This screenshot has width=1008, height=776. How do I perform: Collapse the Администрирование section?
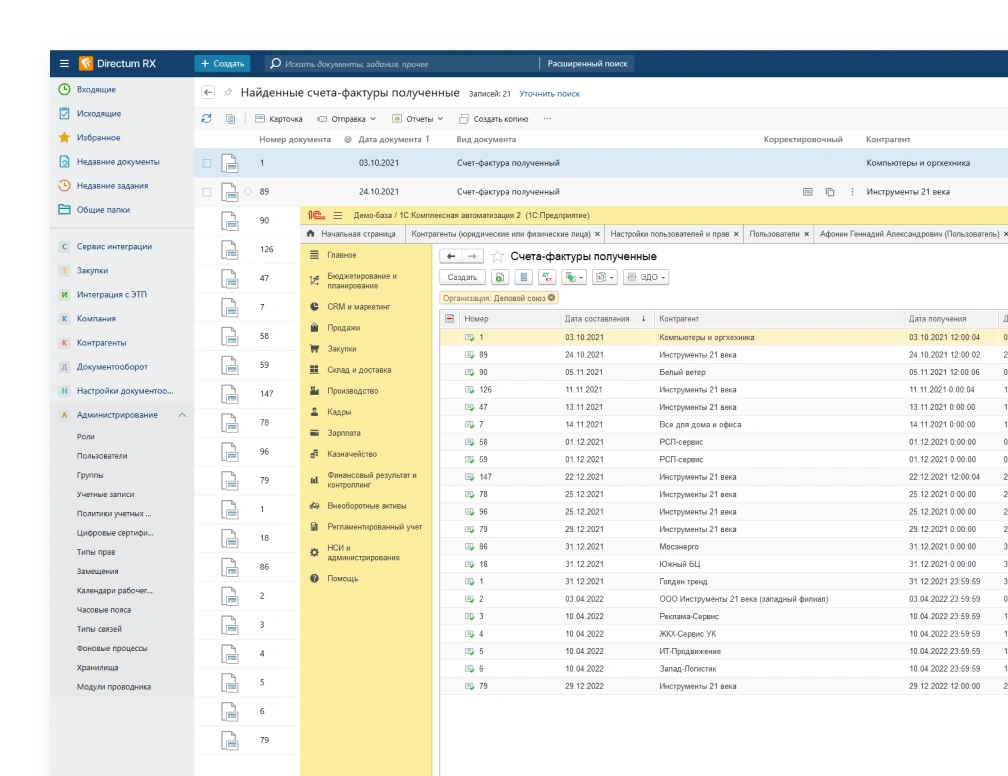click(182, 415)
